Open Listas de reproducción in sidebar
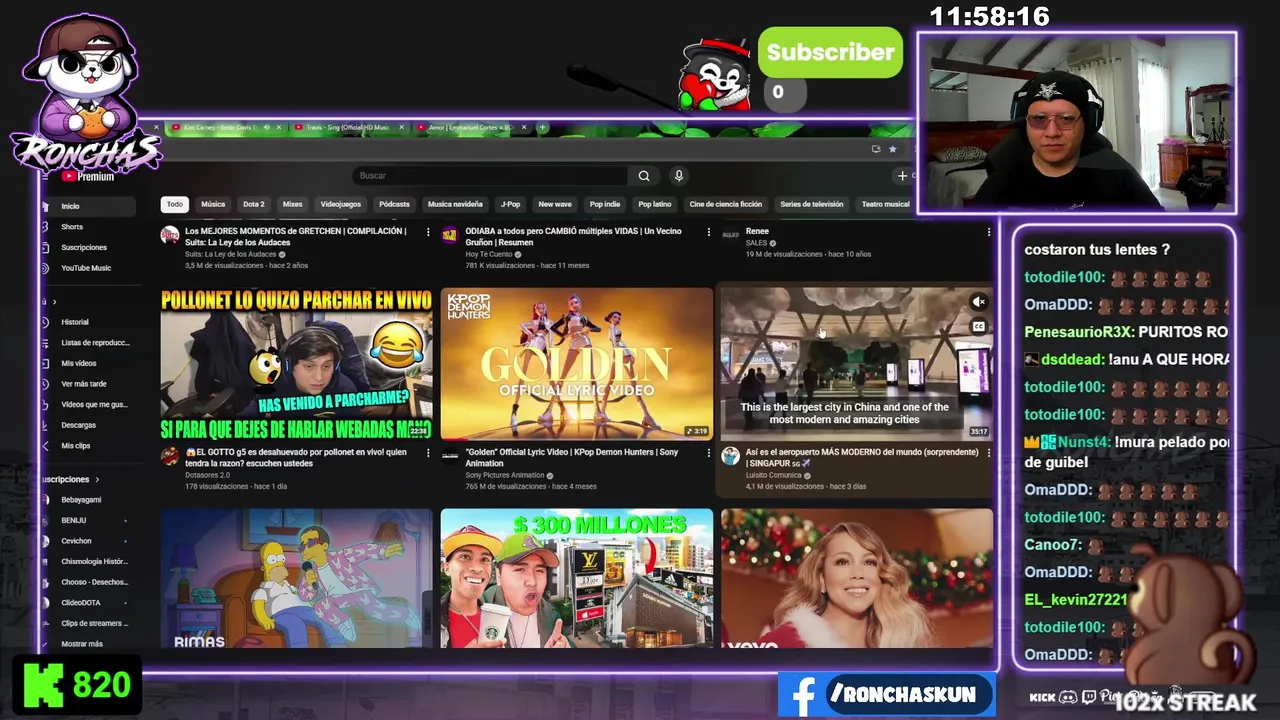Screen dimensions: 1280x720 pos(88,343)
